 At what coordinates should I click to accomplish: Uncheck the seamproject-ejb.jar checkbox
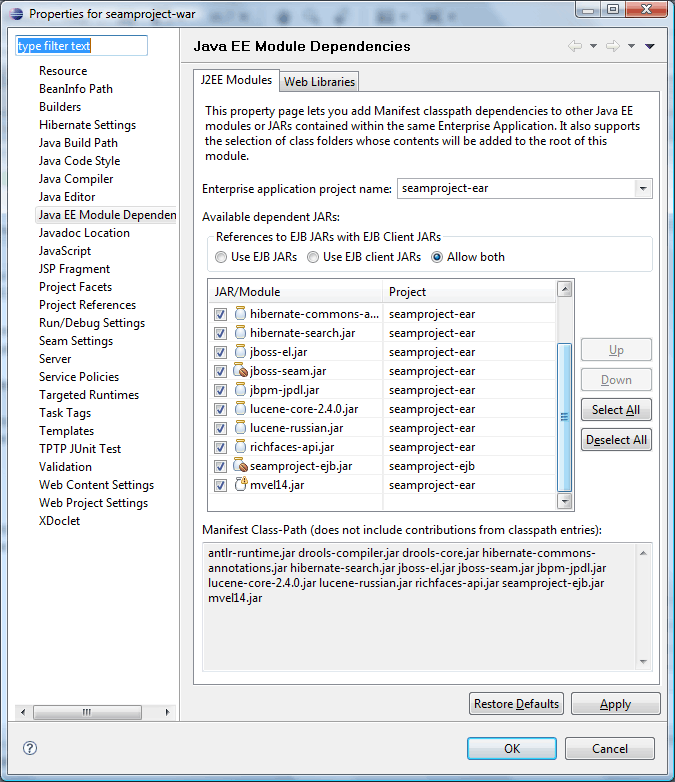[220, 466]
